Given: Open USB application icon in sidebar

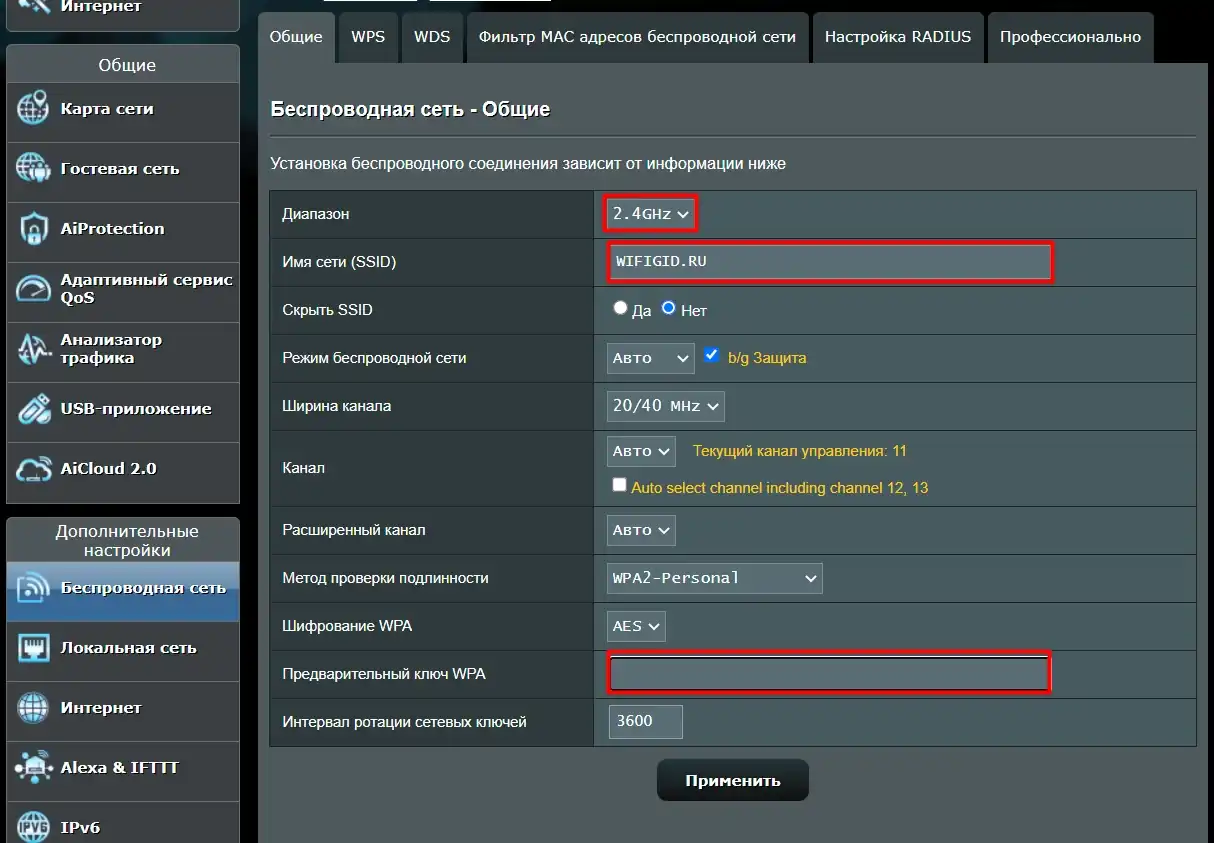Looking at the screenshot, I should [33, 409].
